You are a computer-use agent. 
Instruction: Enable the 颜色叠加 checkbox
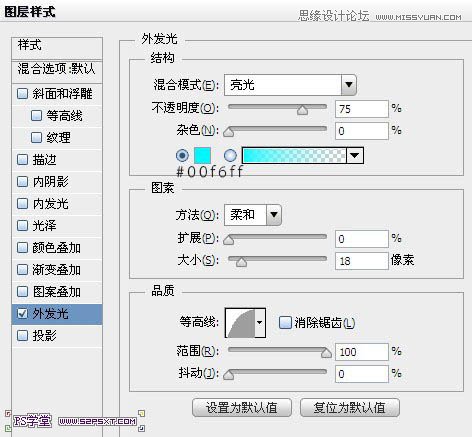pos(22,248)
